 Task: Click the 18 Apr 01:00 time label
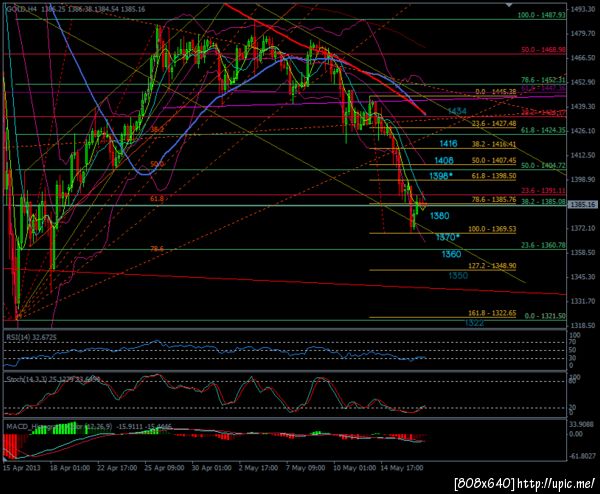(70, 468)
